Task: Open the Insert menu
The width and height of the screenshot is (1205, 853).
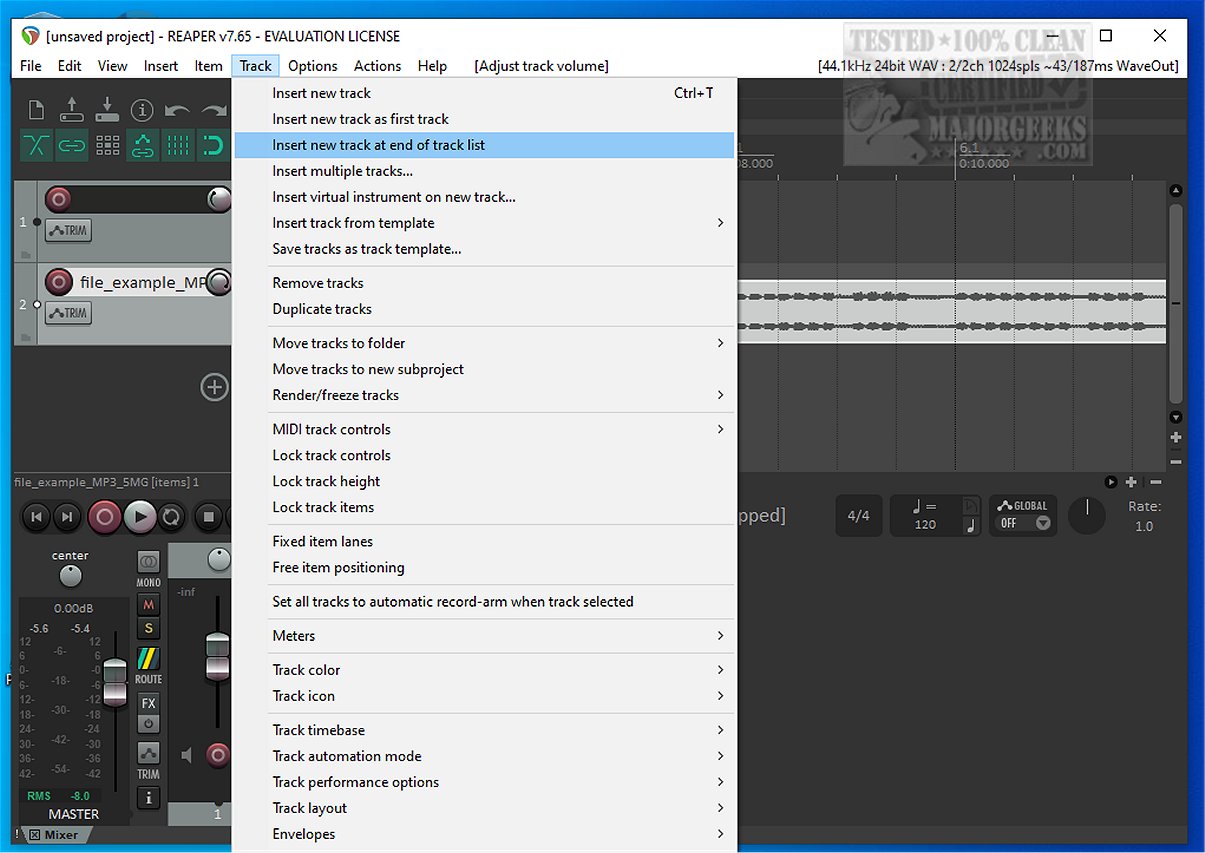Action: (160, 66)
